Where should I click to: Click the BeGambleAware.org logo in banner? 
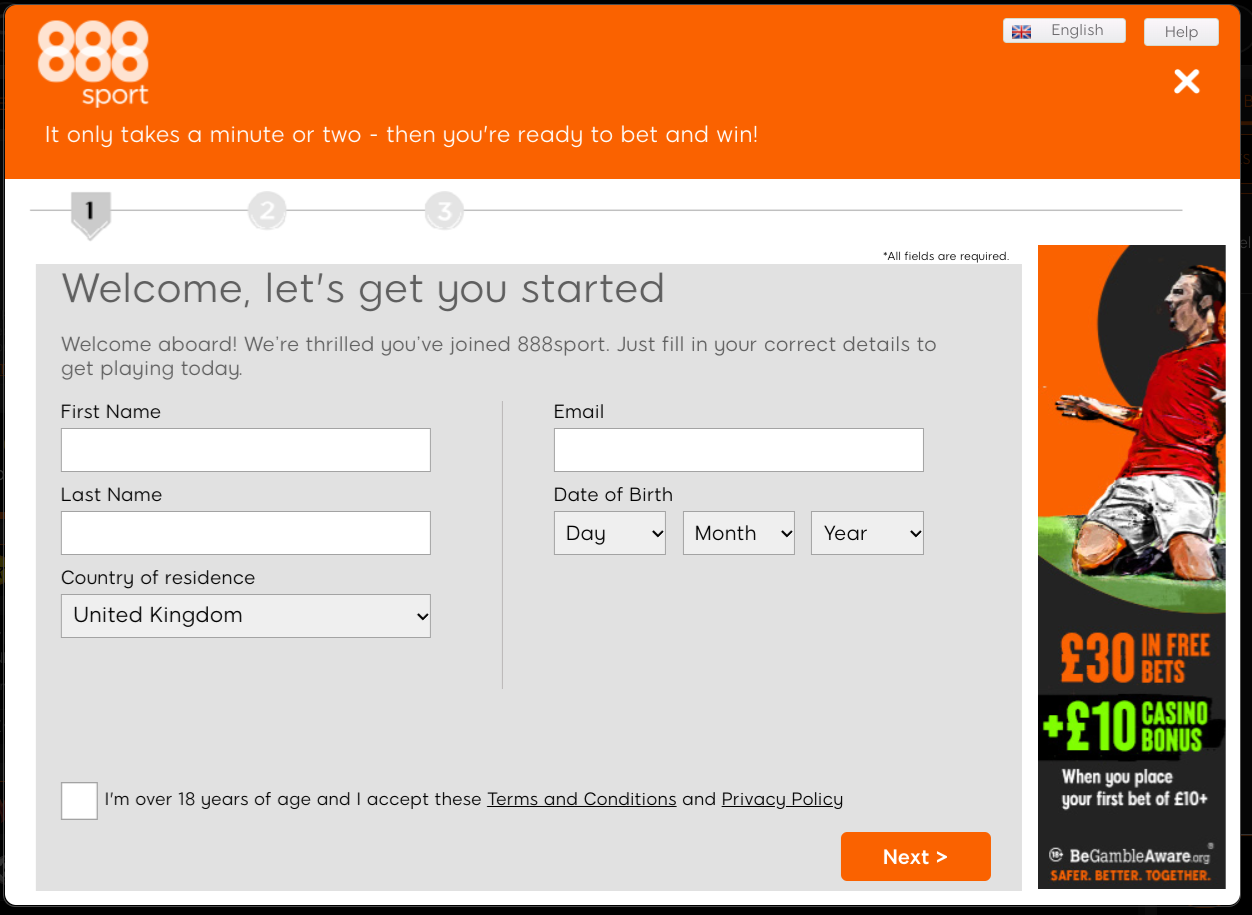(x=1130, y=856)
